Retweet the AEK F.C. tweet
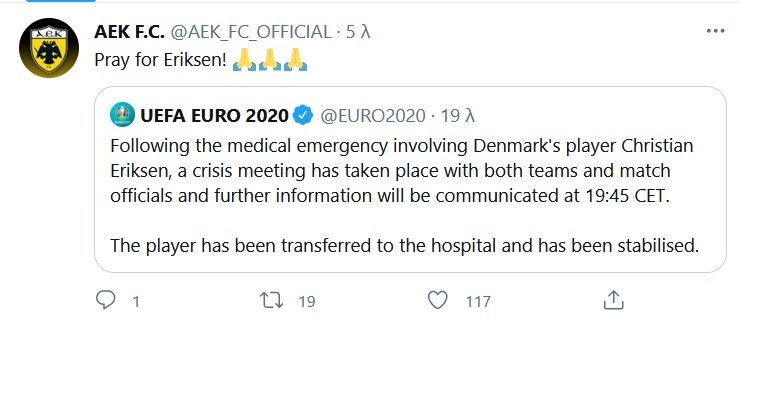766x394 pixels. pyautogui.click(x=271, y=300)
